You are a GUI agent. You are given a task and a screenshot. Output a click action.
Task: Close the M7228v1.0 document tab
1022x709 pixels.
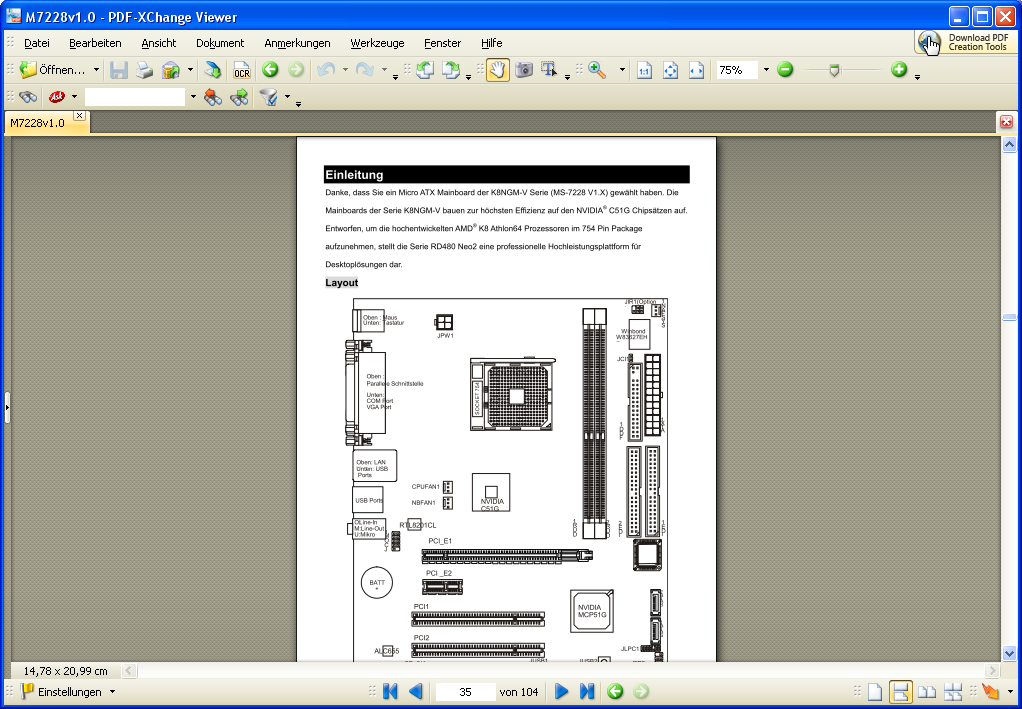79,115
